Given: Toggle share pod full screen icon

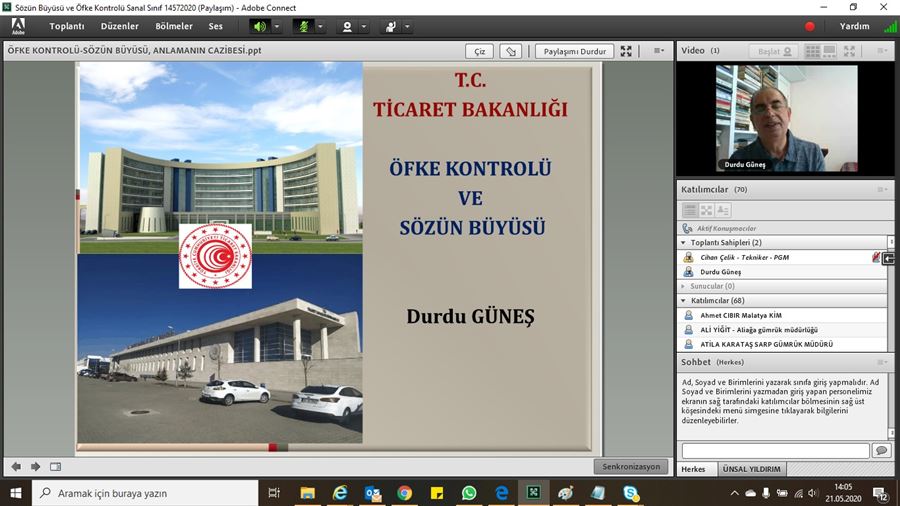Looking at the screenshot, I should pyautogui.click(x=626, y=51).
